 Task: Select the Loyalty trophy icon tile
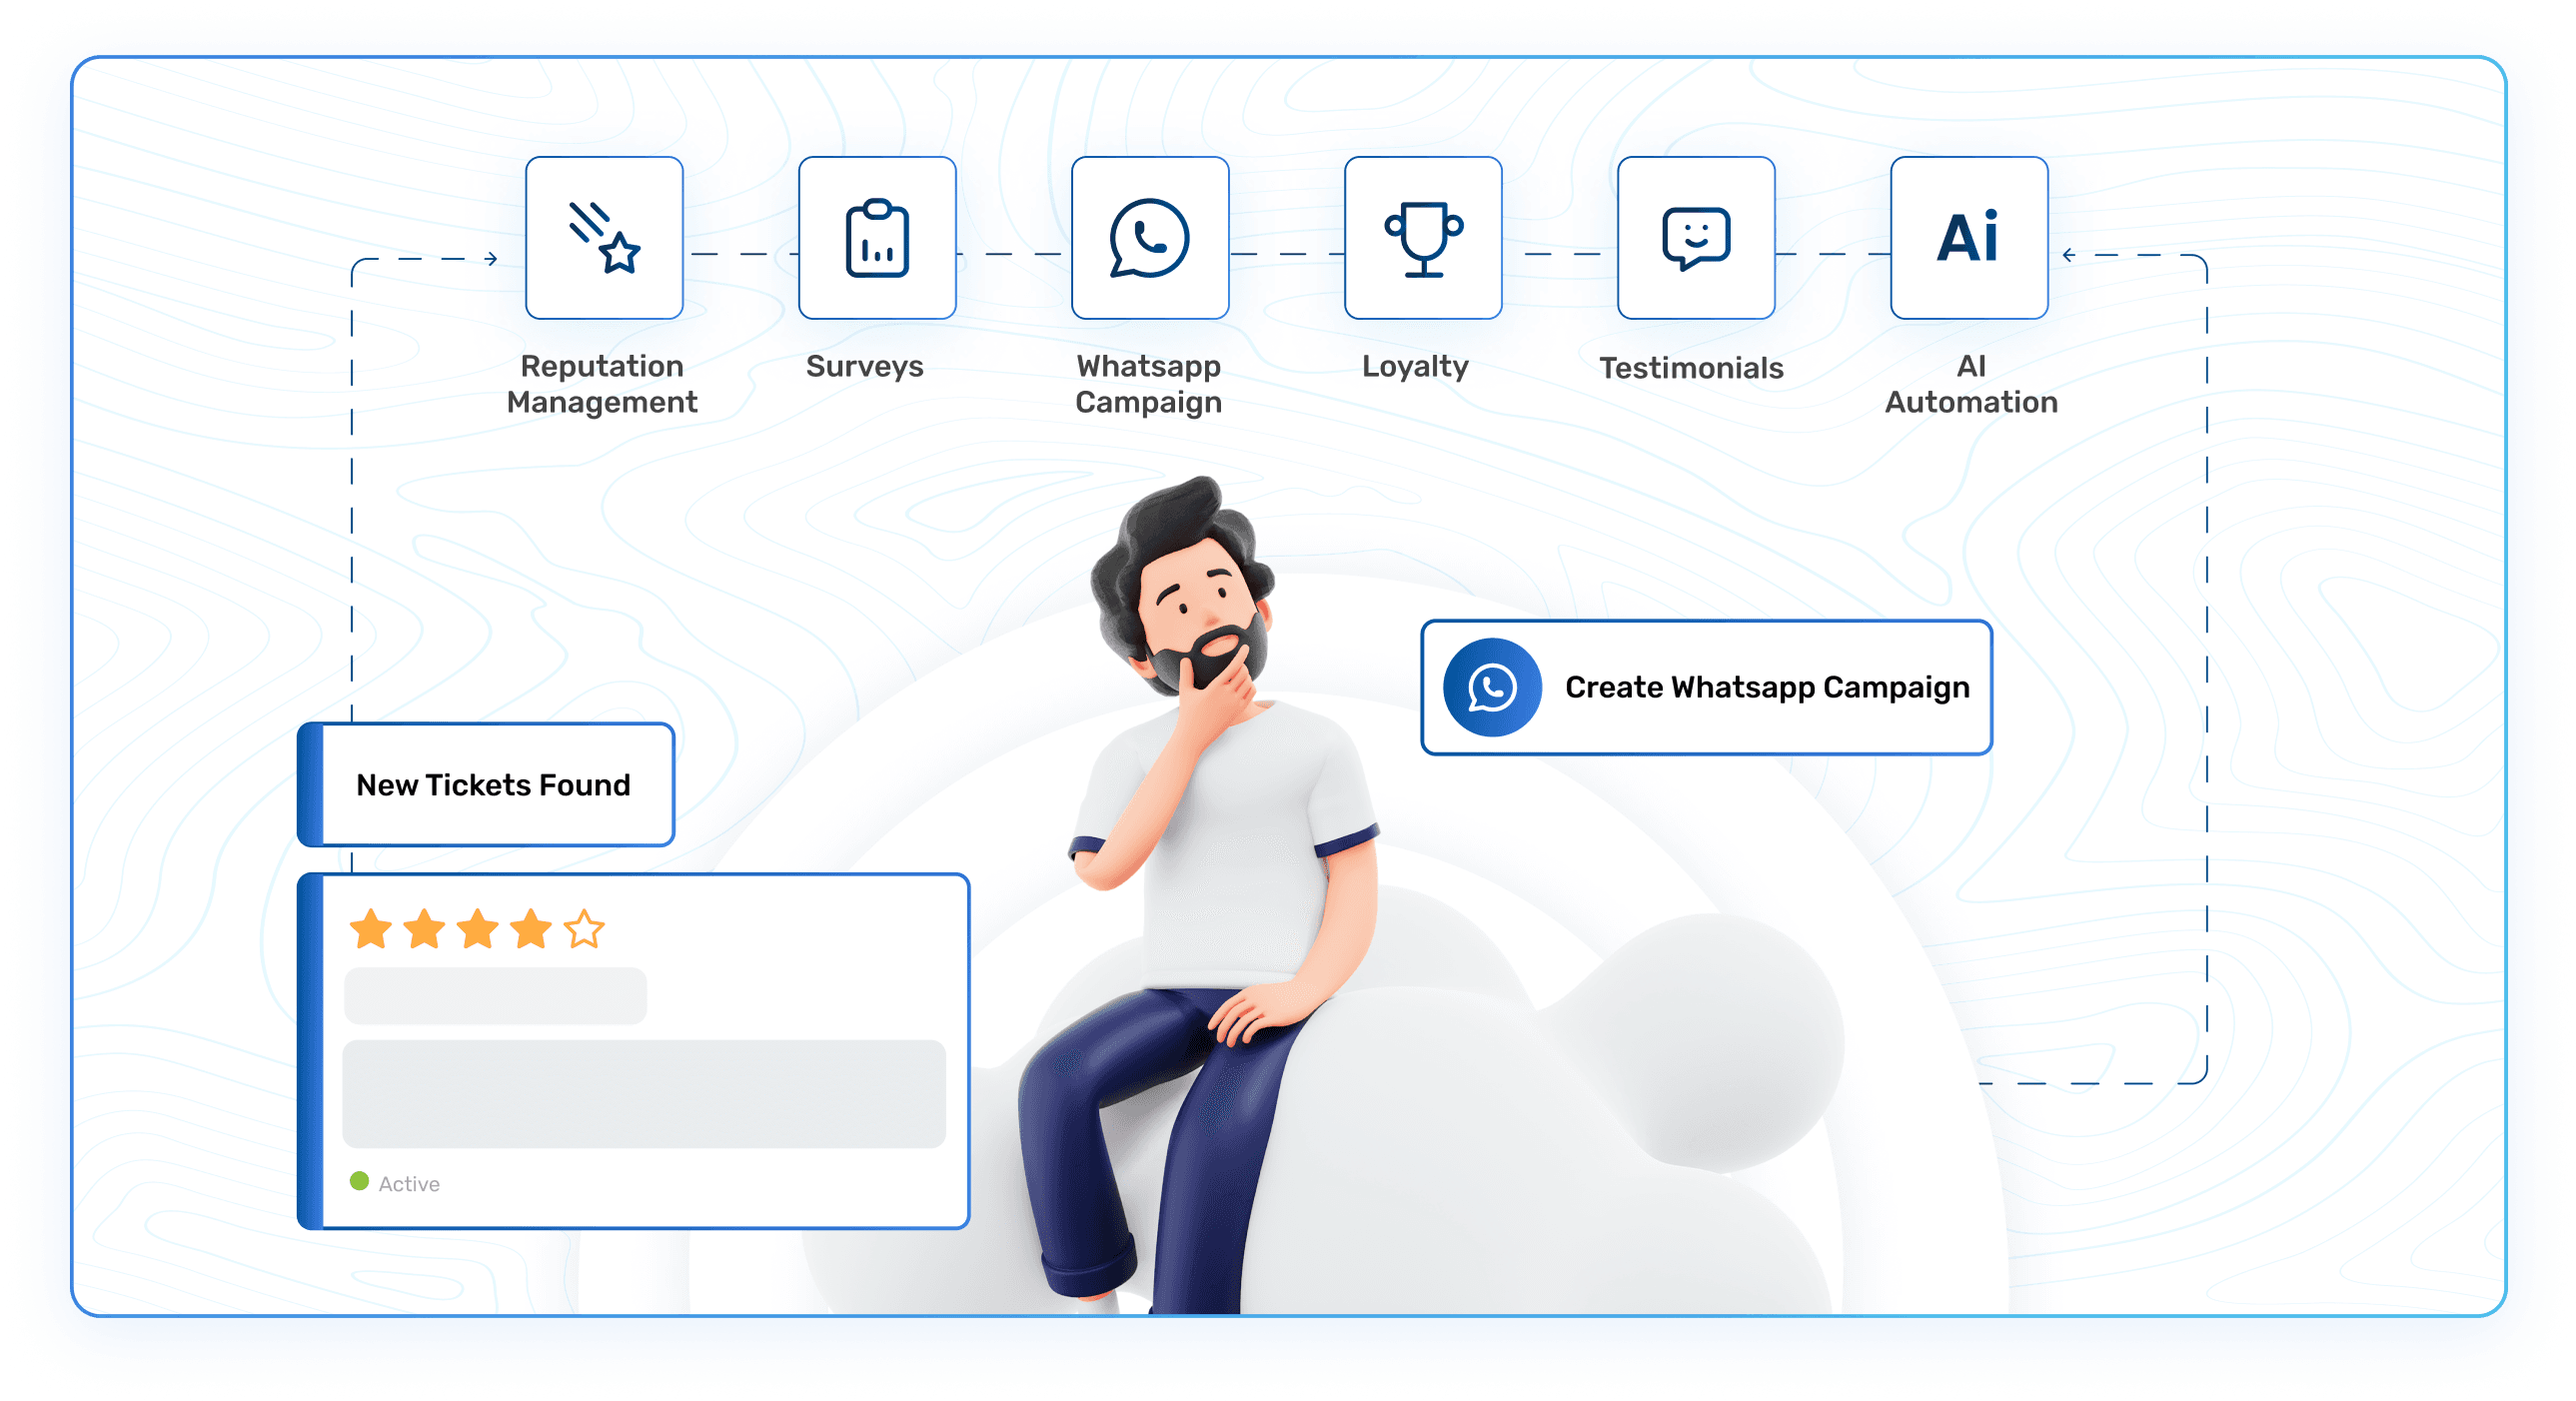click(x=1423, y=238)
